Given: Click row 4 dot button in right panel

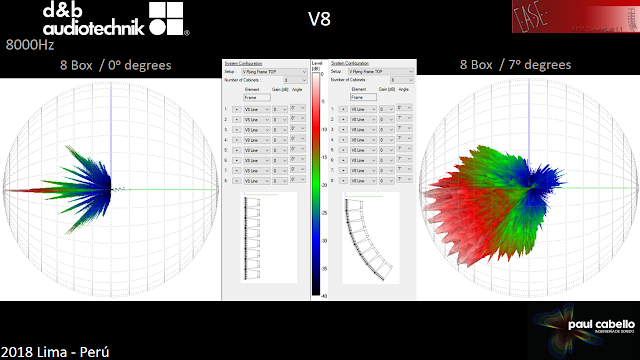Looking at the screenshot, I should pos(343,140).
